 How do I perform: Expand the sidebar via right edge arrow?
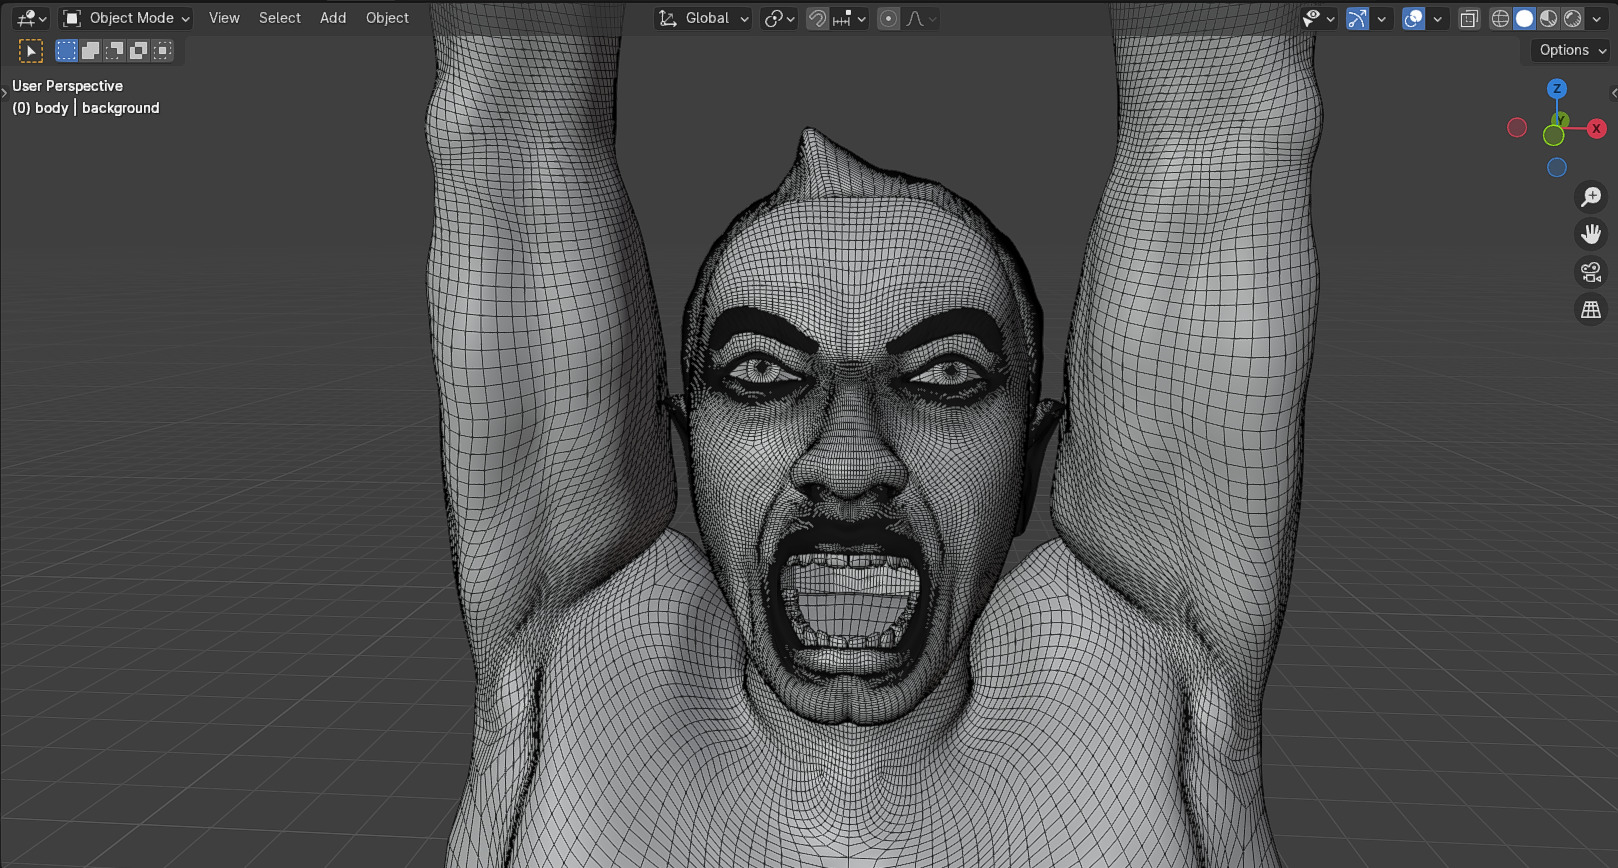coord(1614,93)
